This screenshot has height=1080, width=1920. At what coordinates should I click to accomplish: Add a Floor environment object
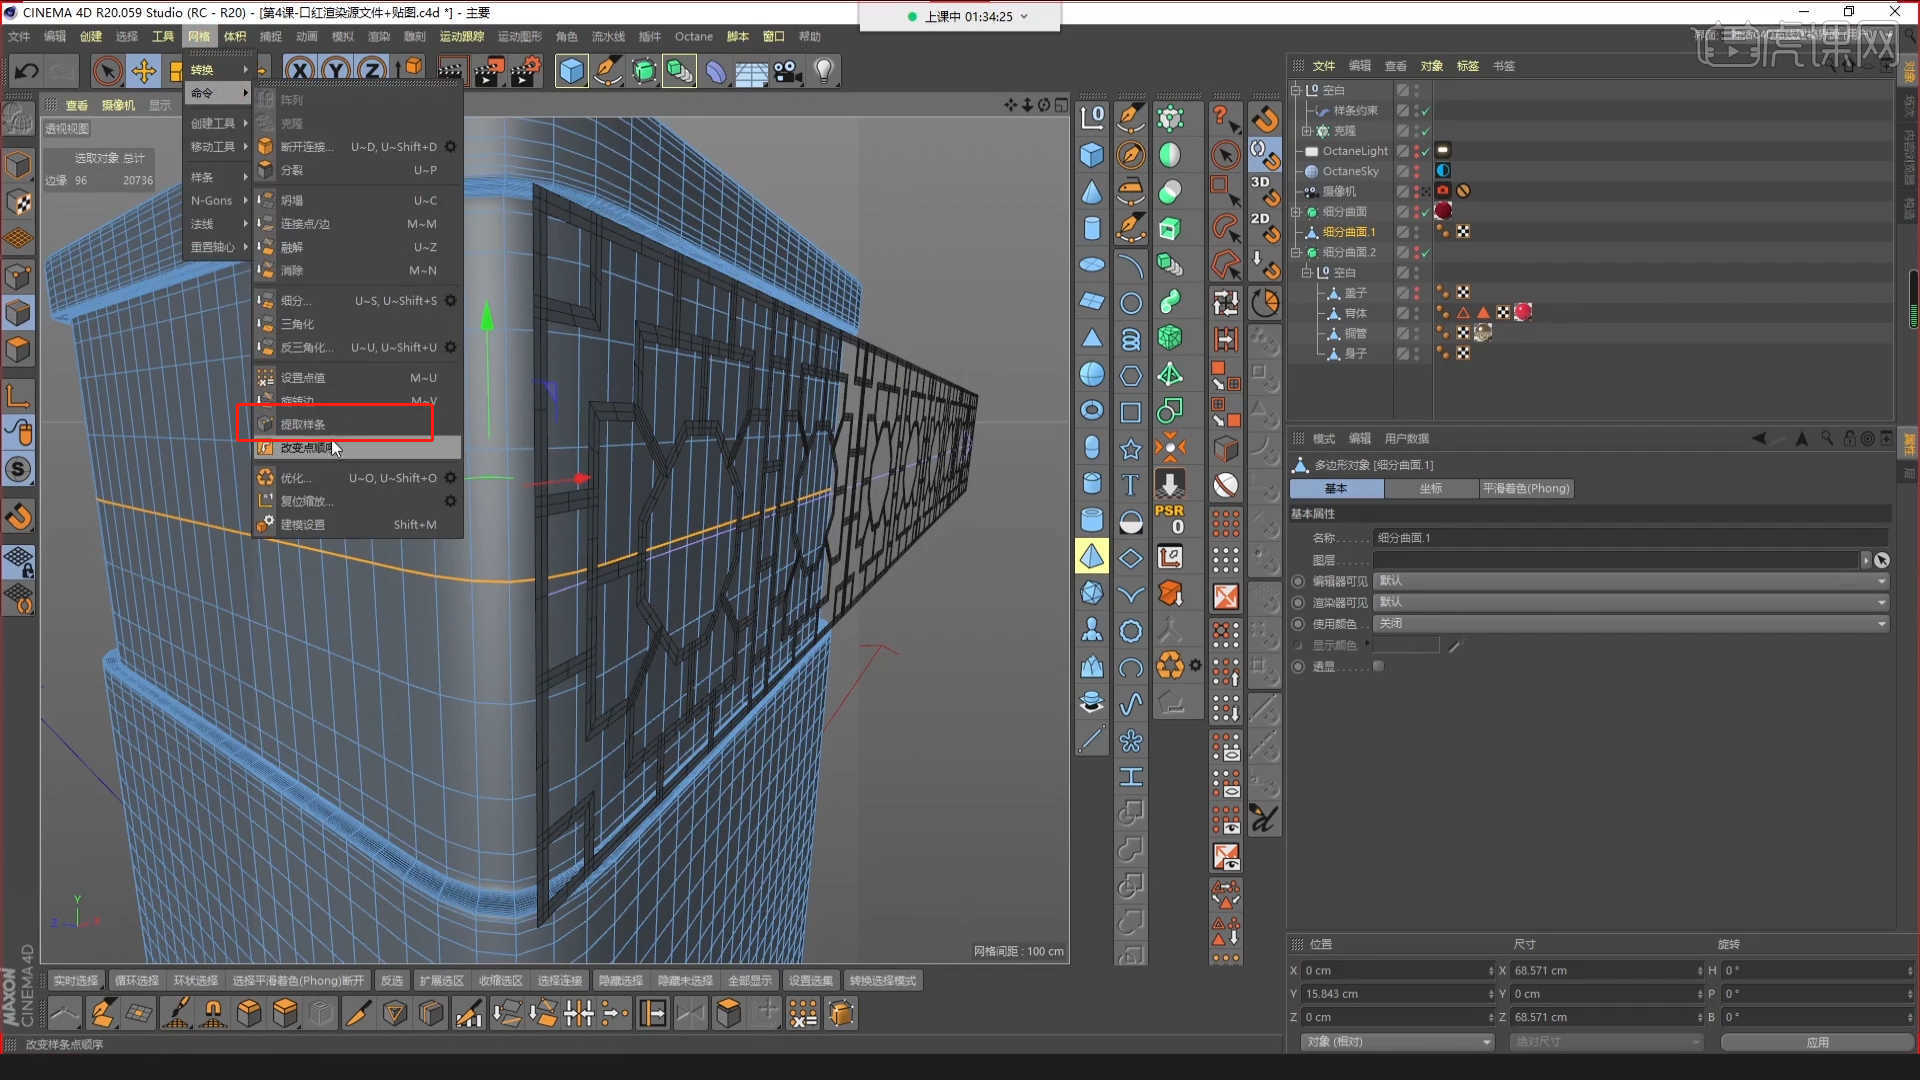click(x=751, y=72)
